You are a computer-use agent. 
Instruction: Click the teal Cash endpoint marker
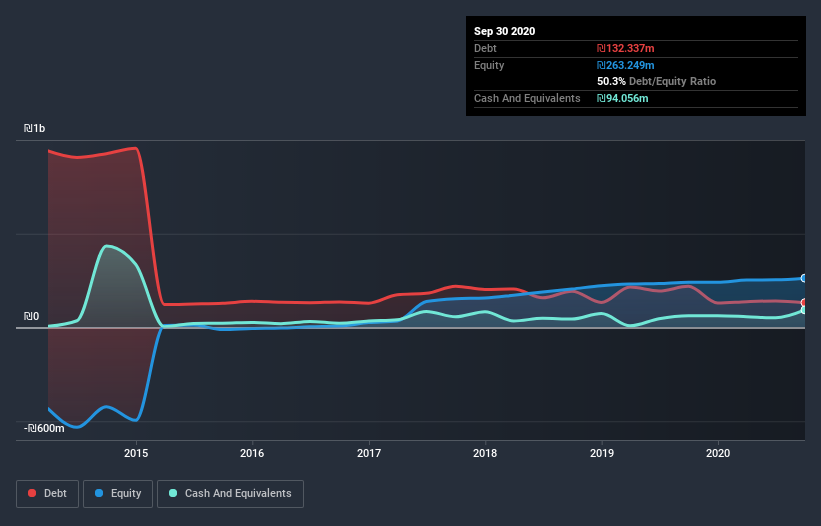803,310
